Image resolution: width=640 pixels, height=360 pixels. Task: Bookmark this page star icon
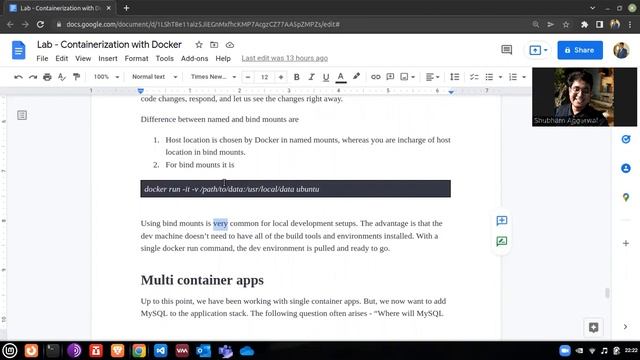pos(566,24)
